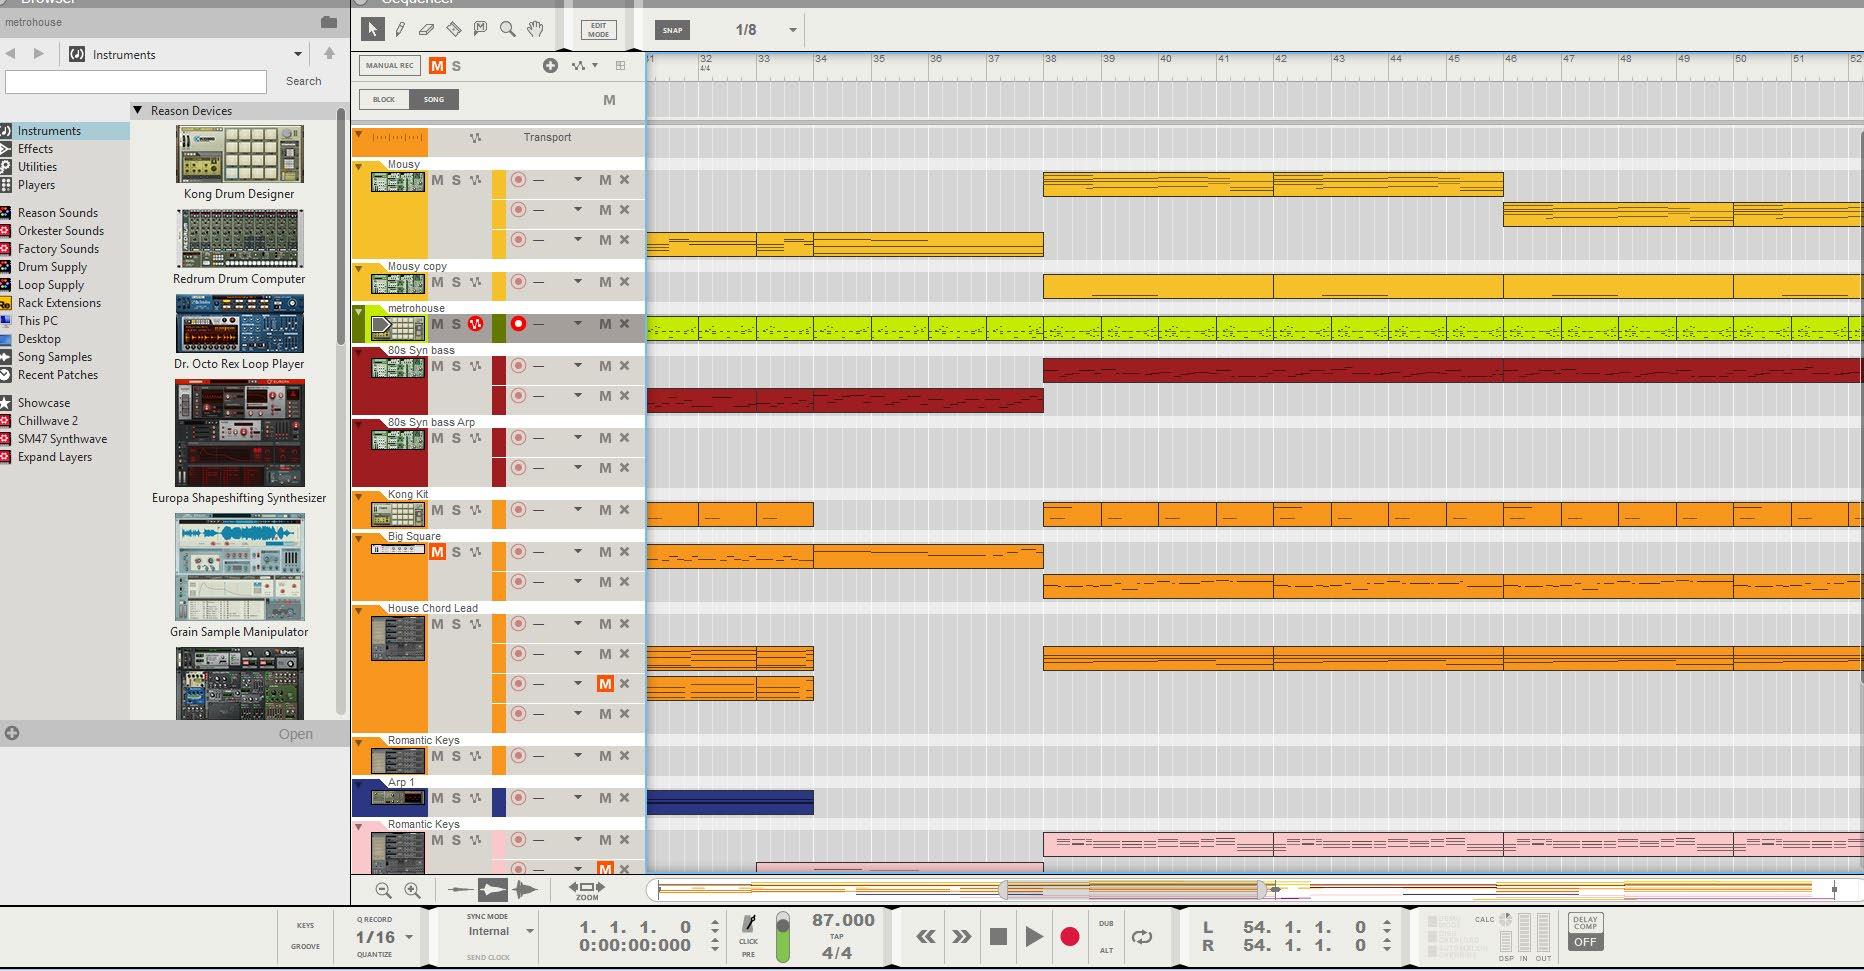Click the zoom in magnifier icon

pos(412,890)
